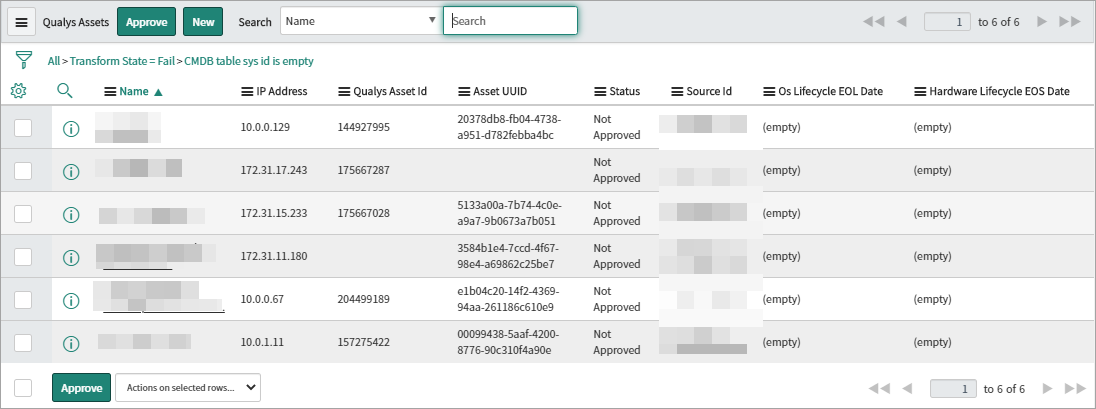This screenshot has height=409, width=1096.
Task: Click the Status column header text
Action: tap(625, 92)
